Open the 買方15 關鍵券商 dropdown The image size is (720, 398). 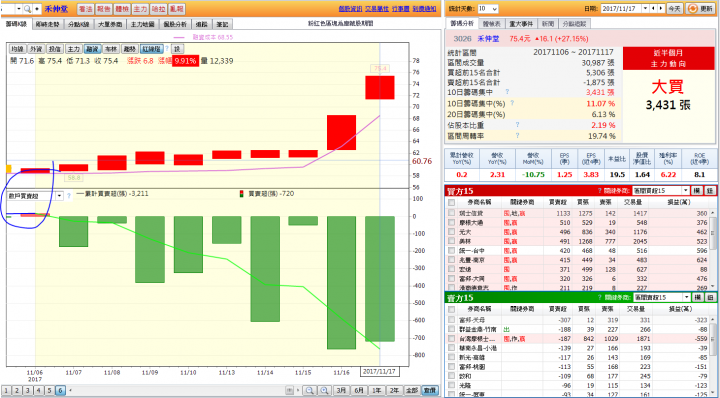pos(661,190)
